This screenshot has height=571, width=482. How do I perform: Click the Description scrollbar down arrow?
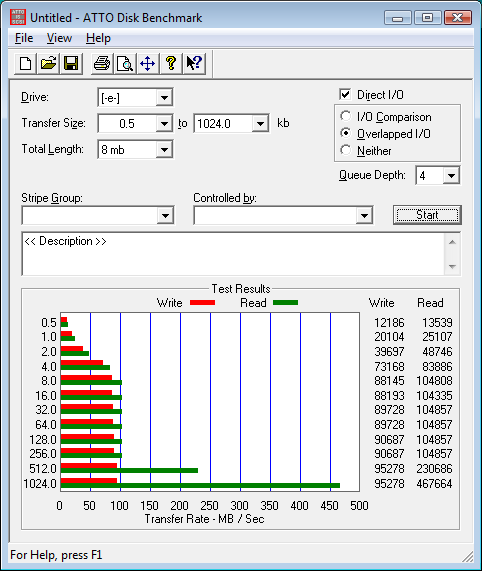[452, 267]
